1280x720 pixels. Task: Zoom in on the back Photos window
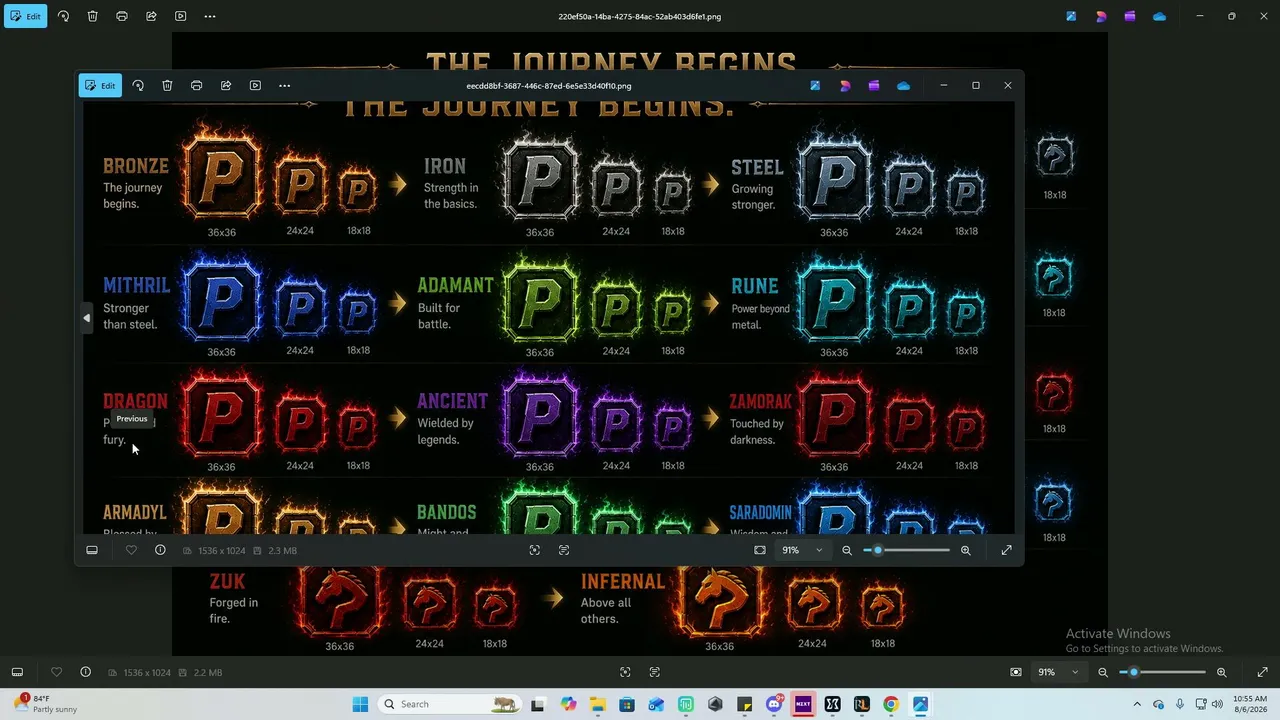[1221, 672]
